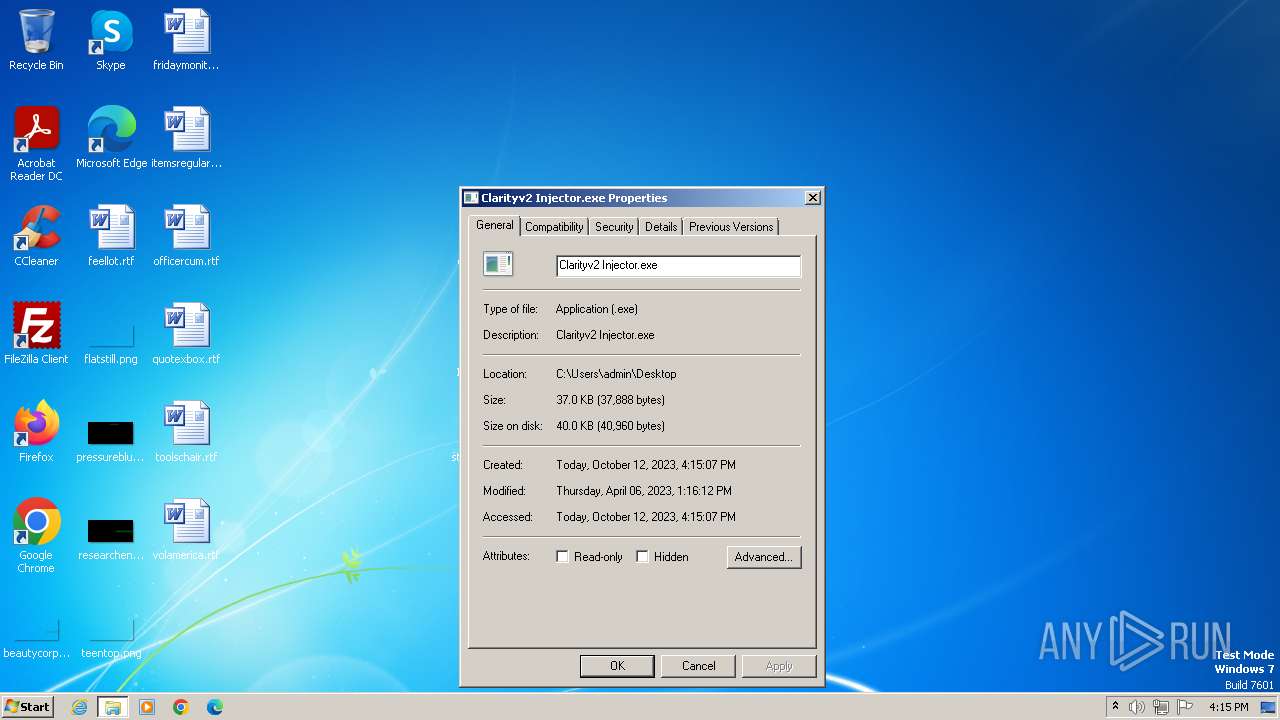This screenshot has width=1280, height=720.
Task: Enable the Read-only attribute checkbox
Action: coord(562,557)
